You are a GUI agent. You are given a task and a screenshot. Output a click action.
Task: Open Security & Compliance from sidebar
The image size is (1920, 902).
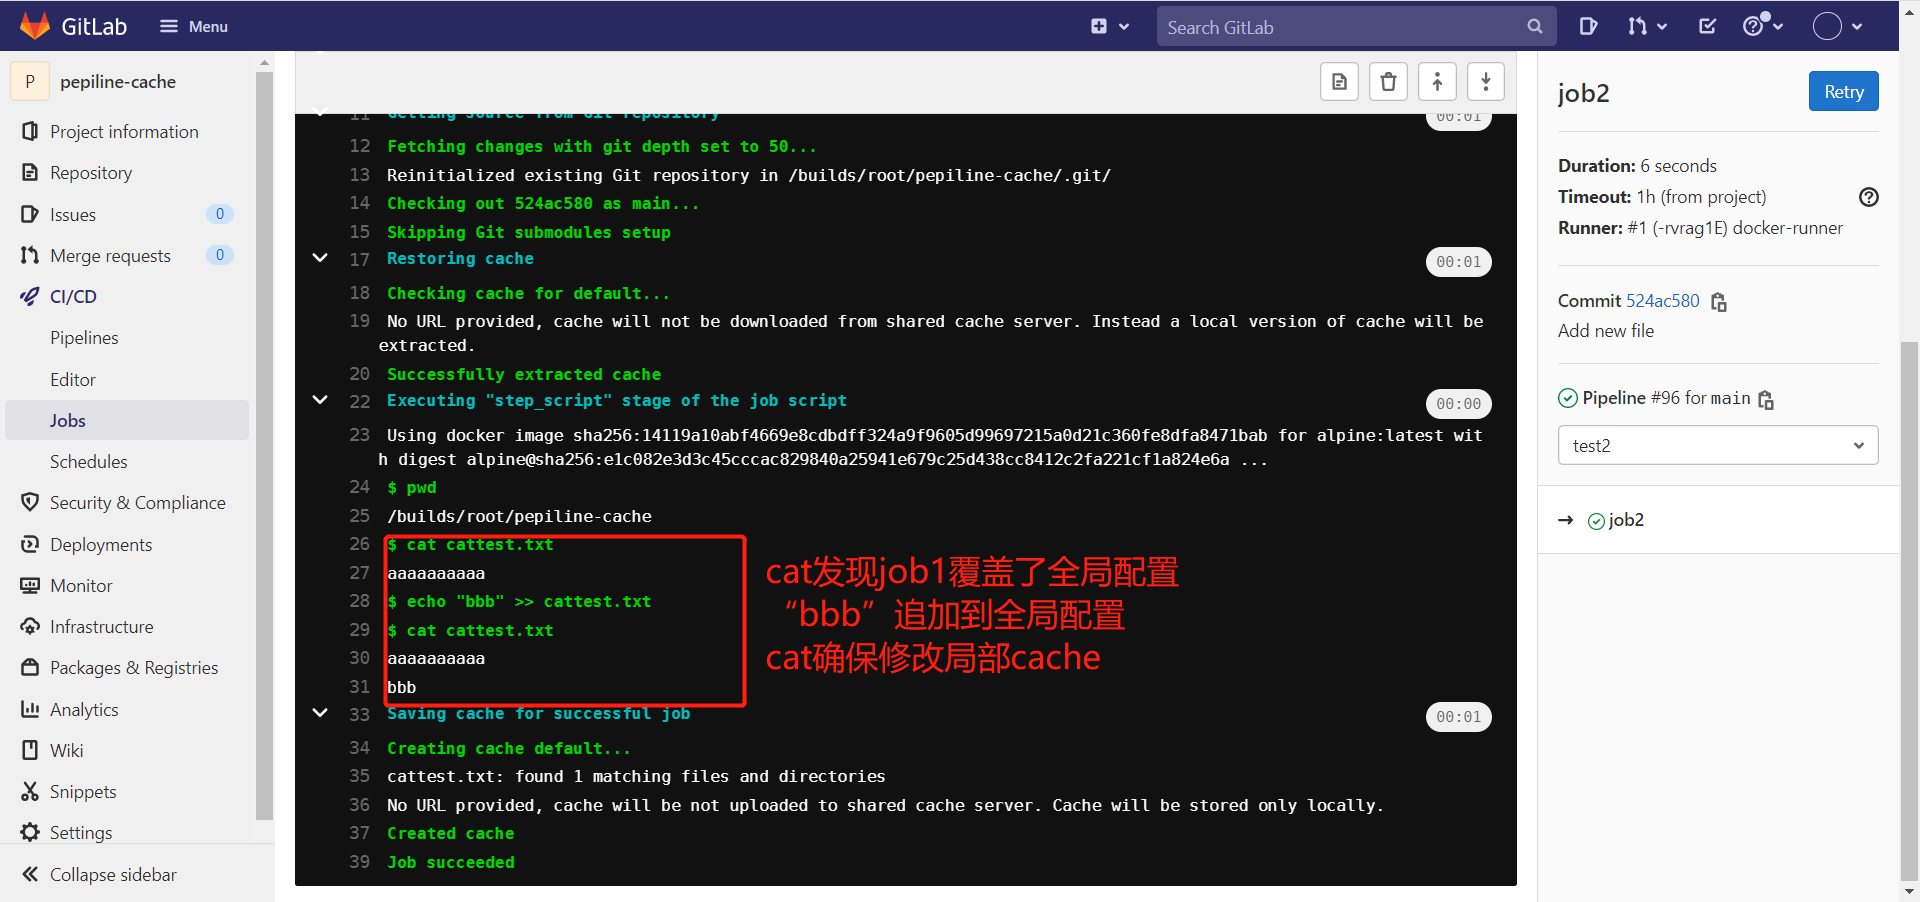[x=137, y=502]
